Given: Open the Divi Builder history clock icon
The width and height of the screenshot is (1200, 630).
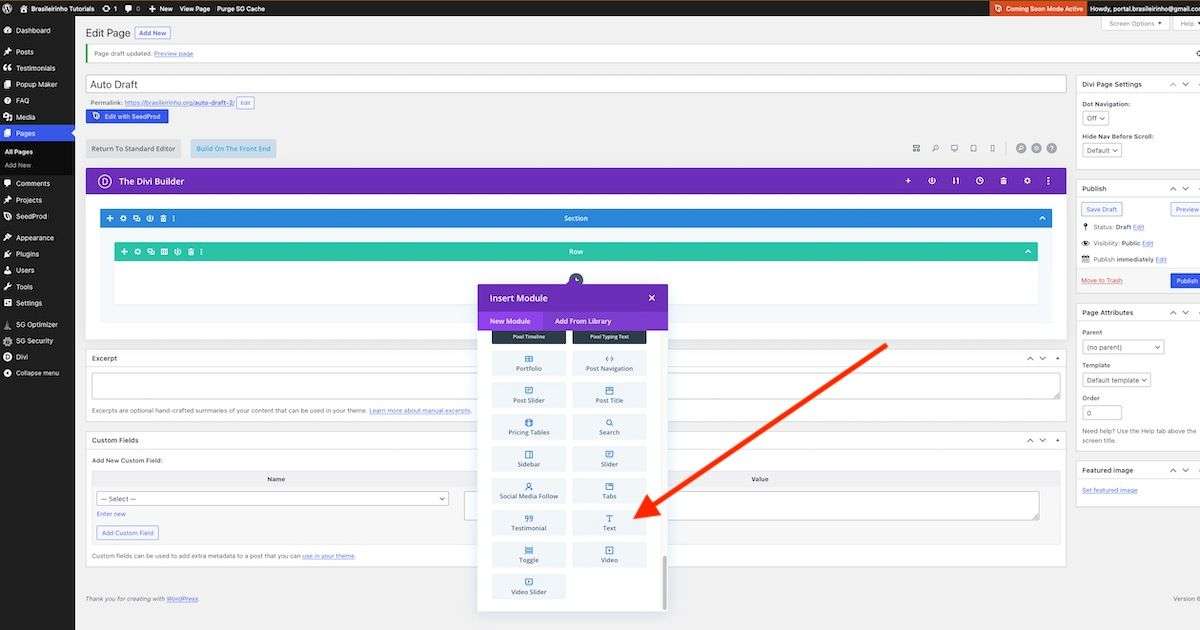Looking at the screenshot, I should coord(979,181).
